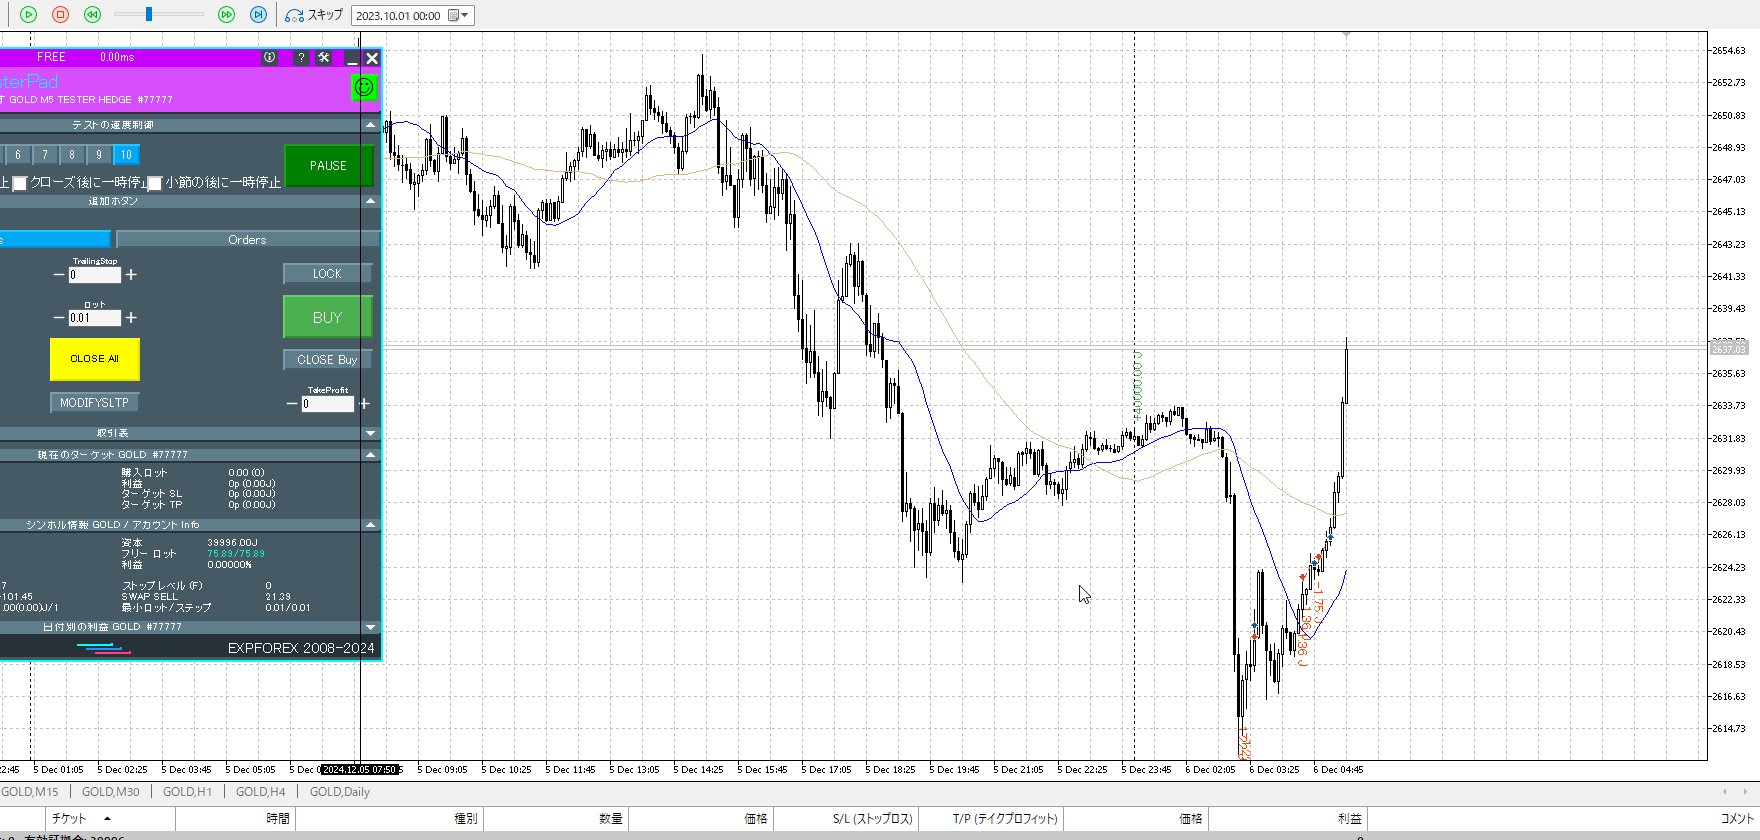
Task: Switch to GOLD,H1 chart tab
Action: pos(187,792)
